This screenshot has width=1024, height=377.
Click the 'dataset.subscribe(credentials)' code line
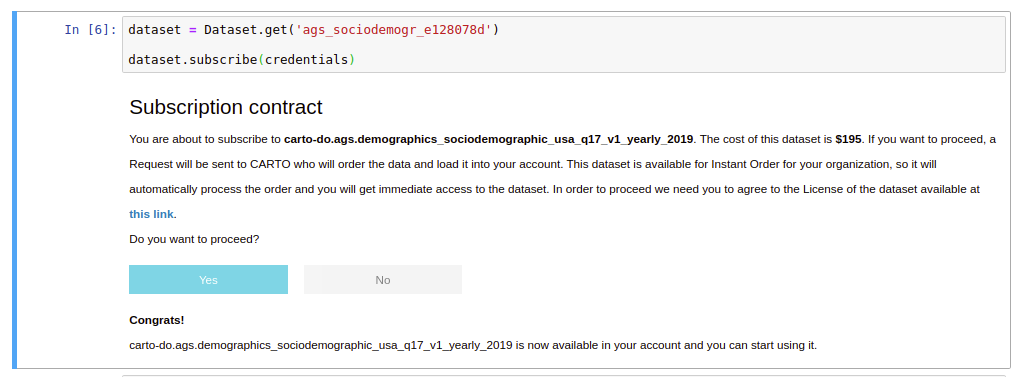242,59
